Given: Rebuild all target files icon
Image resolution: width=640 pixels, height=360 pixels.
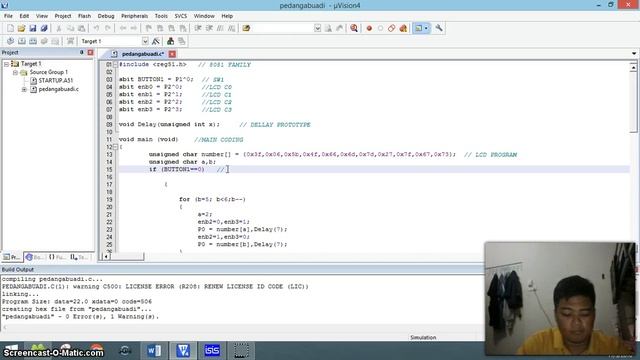Looking at the screenshot, I should point(33,41).
